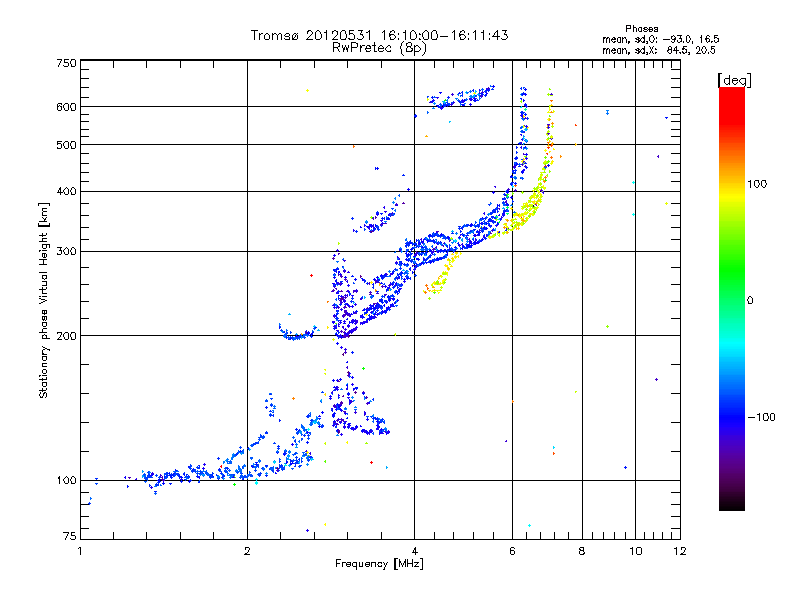Screen dimensions: 800x600
Task: Click the y-axis '75' tick label
Action: coord(70,536)
